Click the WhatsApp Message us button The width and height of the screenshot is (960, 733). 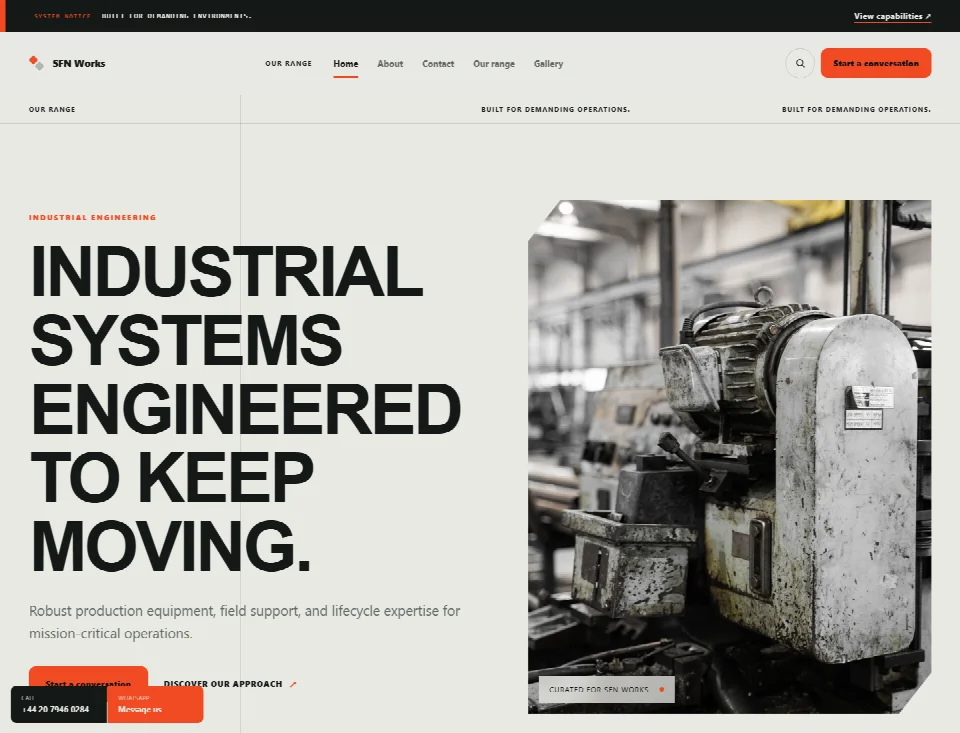155,704
